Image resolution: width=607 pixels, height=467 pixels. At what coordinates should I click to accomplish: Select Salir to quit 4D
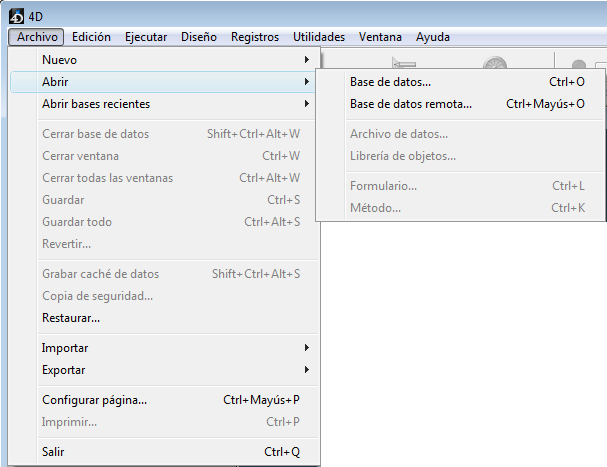(54, 452)
